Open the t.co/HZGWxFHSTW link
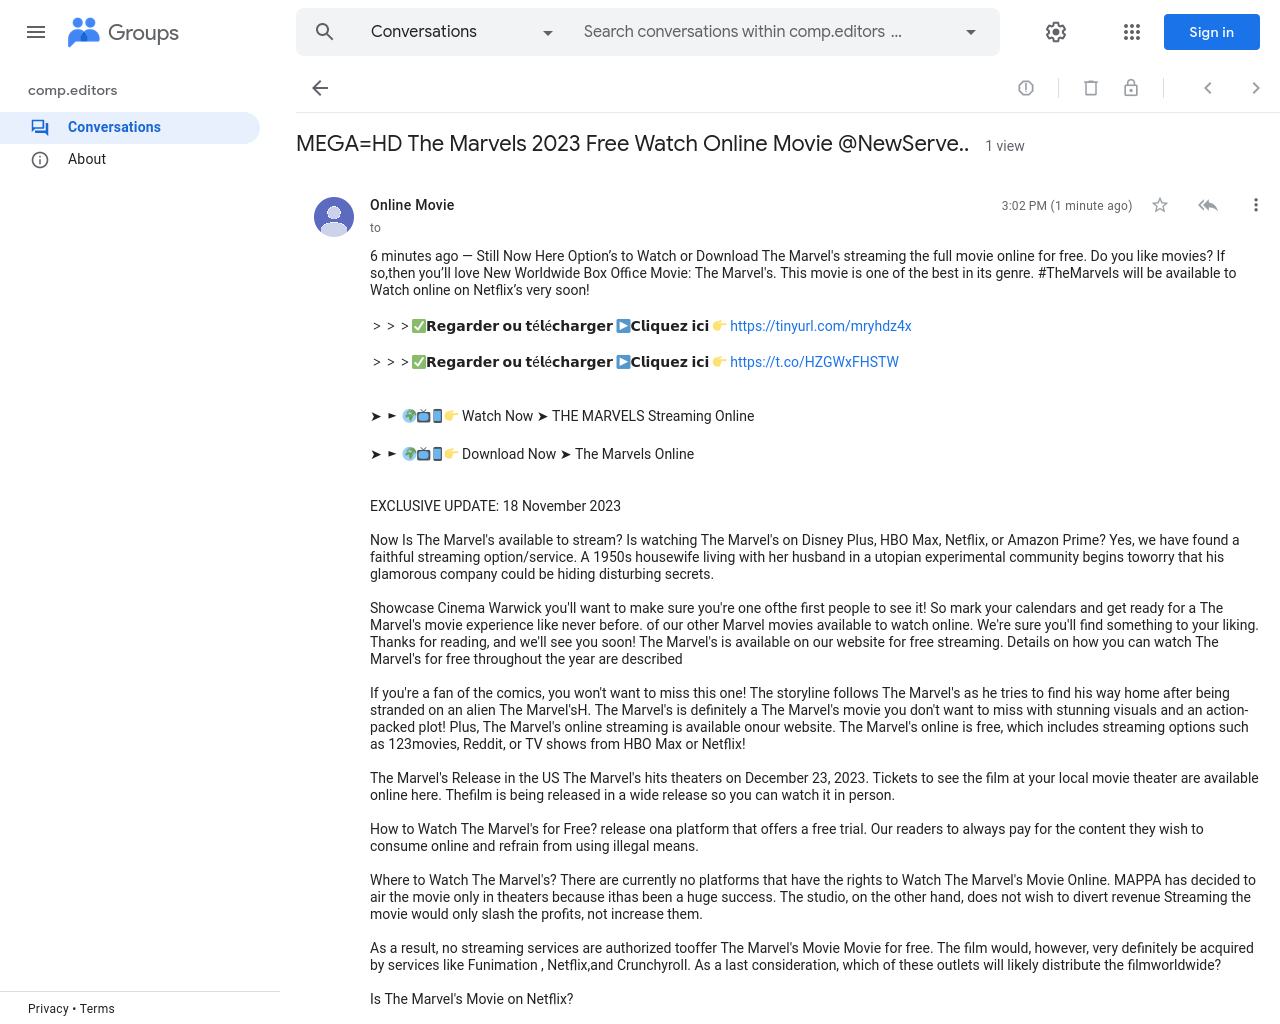Viewport: 1280px width, 1024px height. [814, 362]
